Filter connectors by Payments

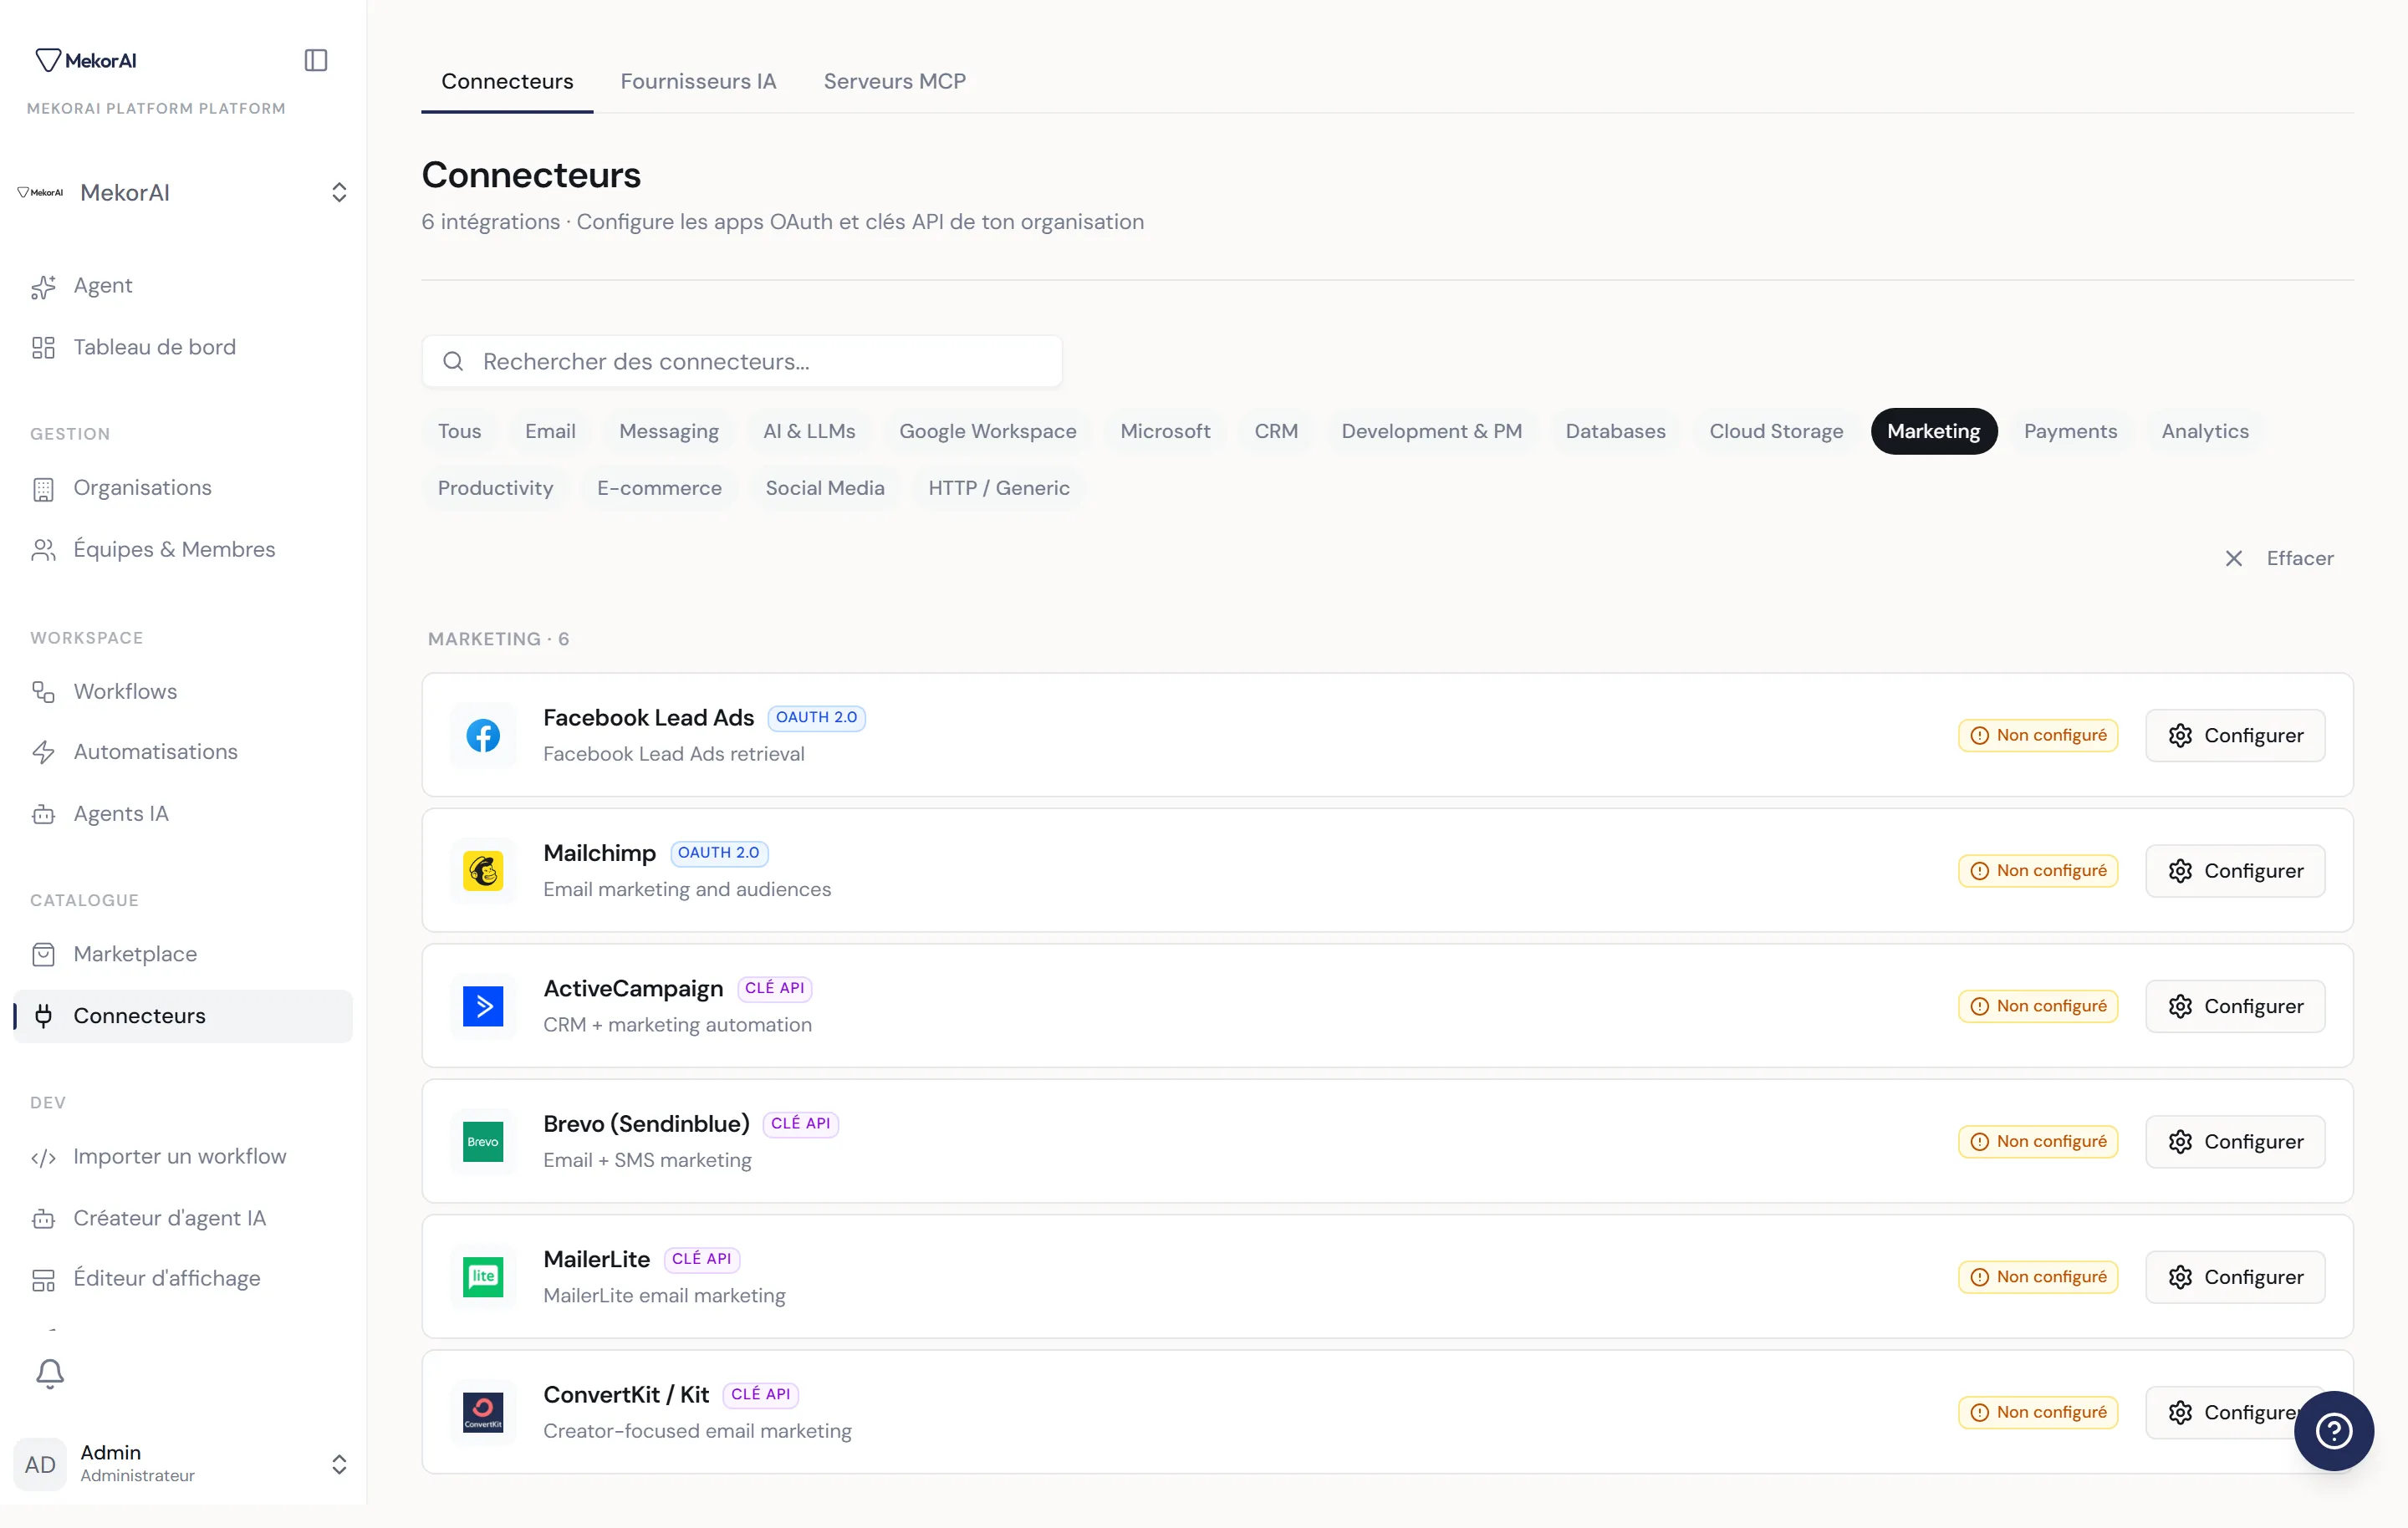pos(2070,431)
